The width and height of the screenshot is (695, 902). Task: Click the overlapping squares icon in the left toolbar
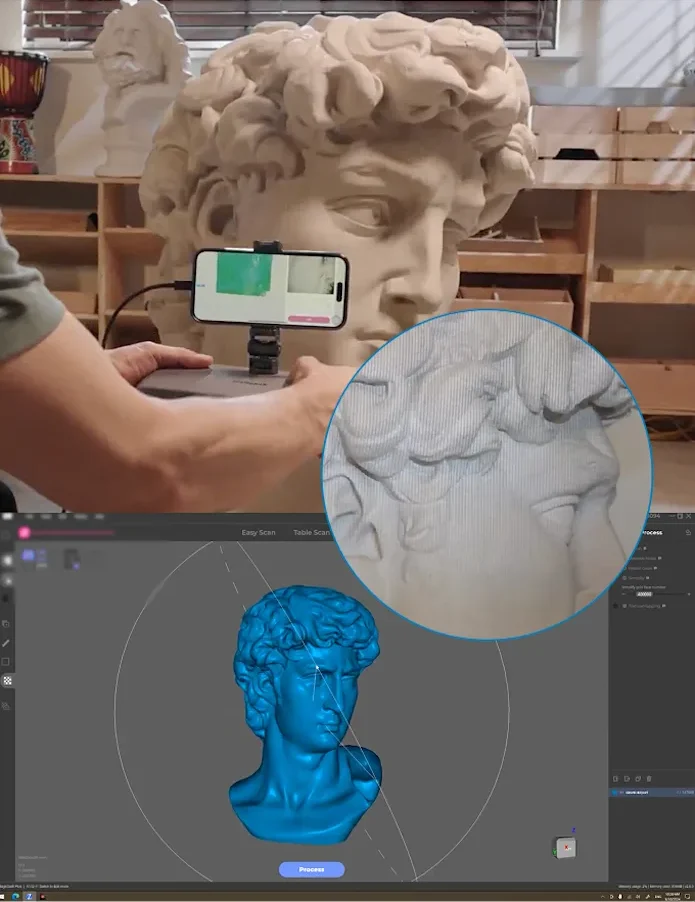pos(6,624)
